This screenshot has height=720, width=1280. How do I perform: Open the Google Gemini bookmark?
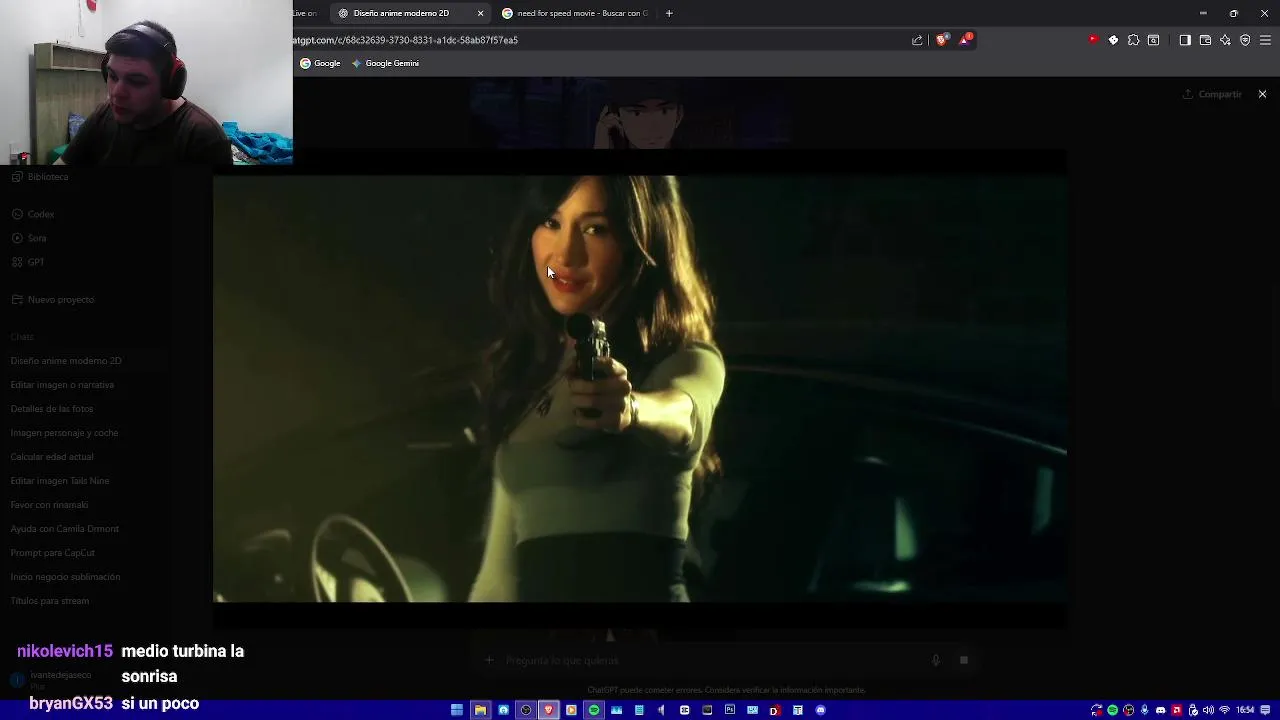385,63
